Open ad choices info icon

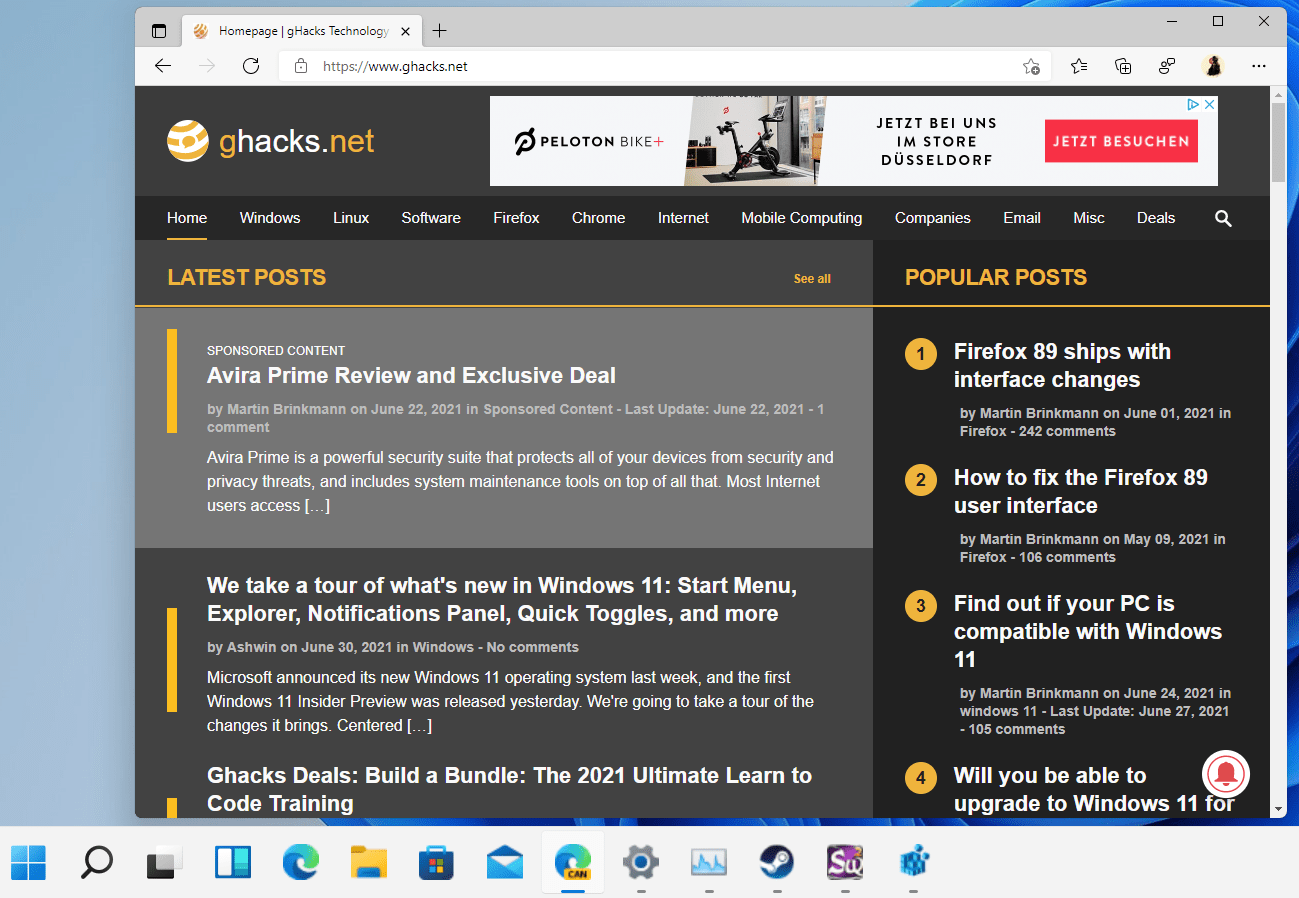1193,104
